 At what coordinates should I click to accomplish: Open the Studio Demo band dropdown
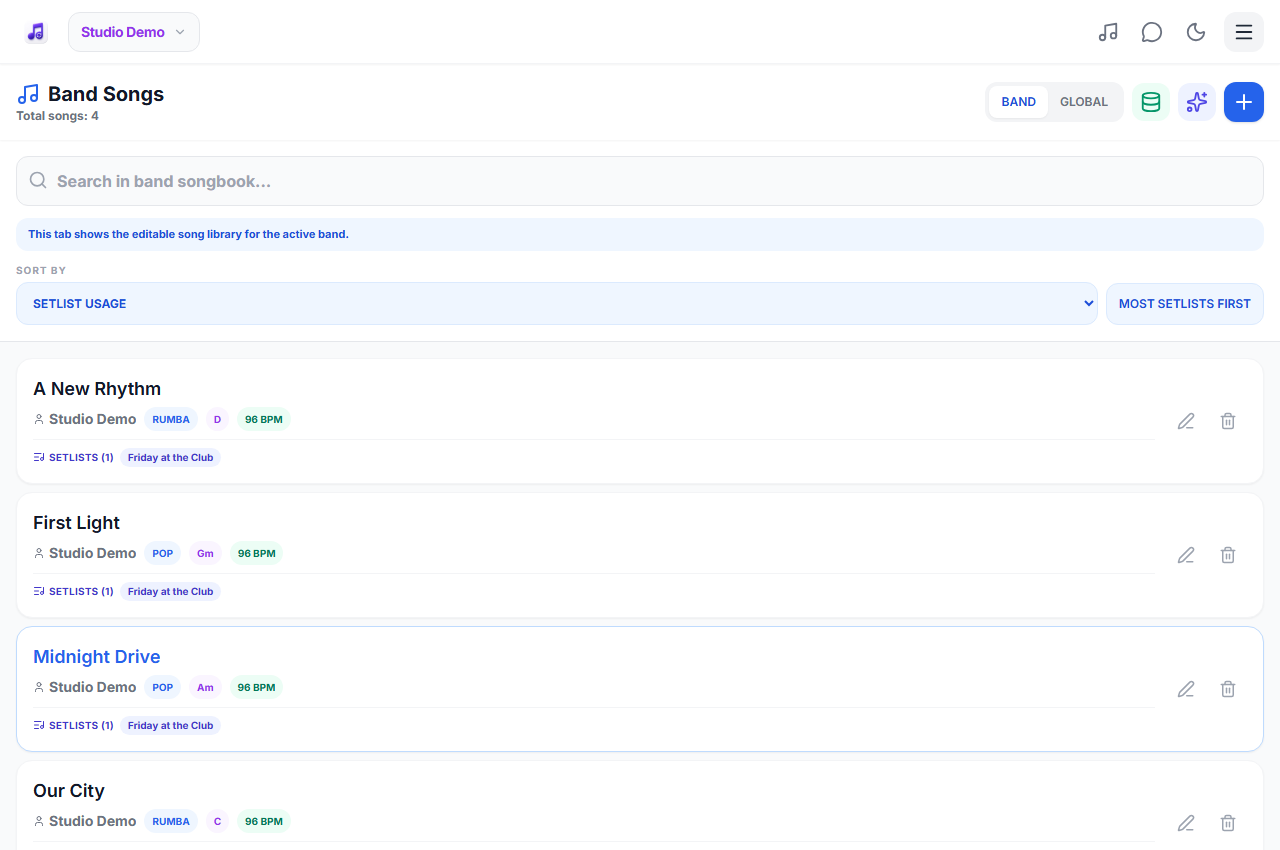click(134, 32)
